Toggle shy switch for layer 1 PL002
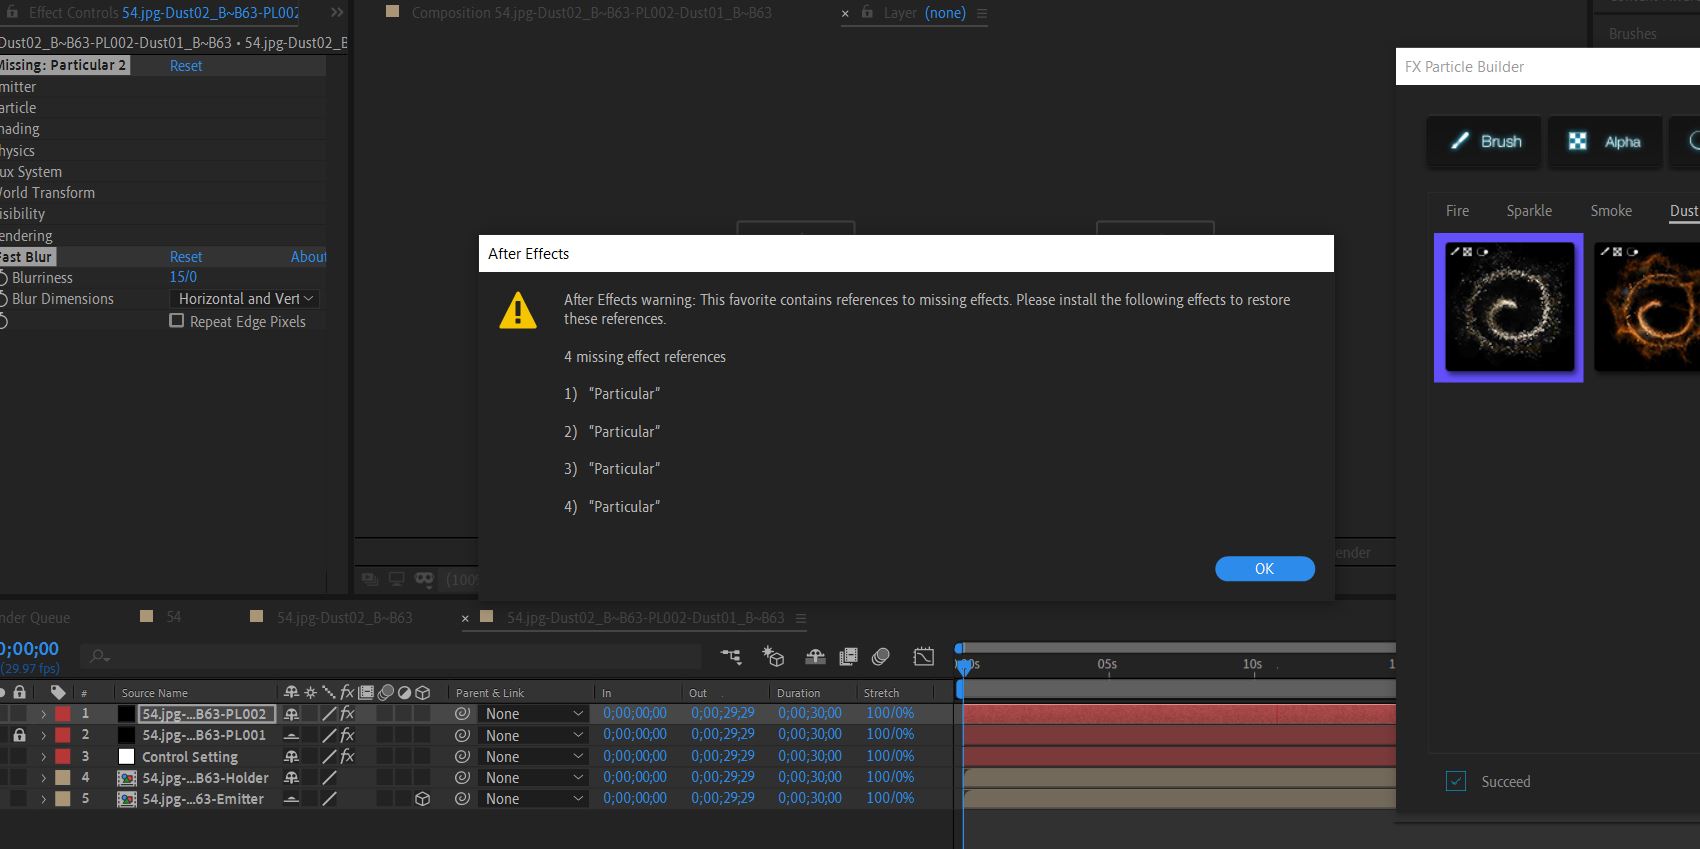The width and height of the screenshot is (1700, 849). point(291,714)
